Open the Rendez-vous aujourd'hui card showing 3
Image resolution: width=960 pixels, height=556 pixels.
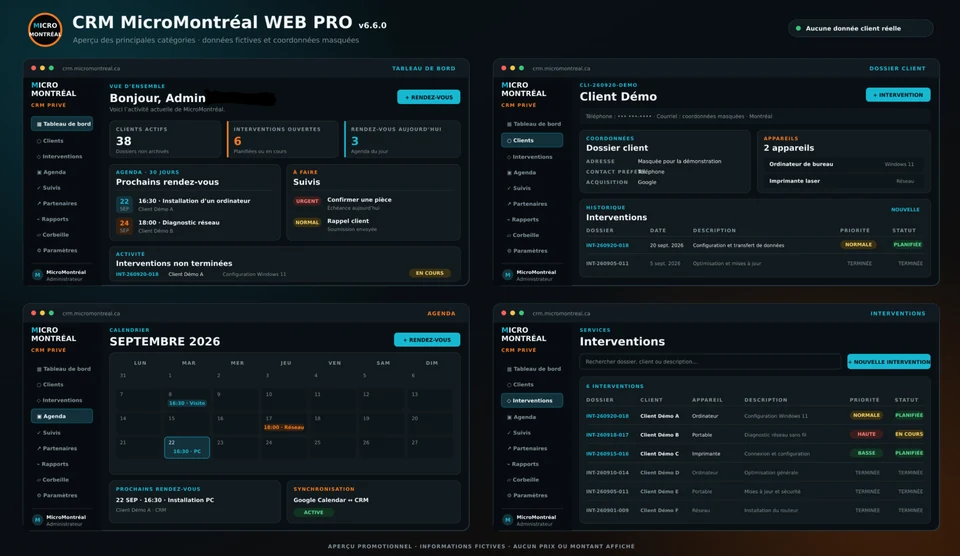[402, 140]
